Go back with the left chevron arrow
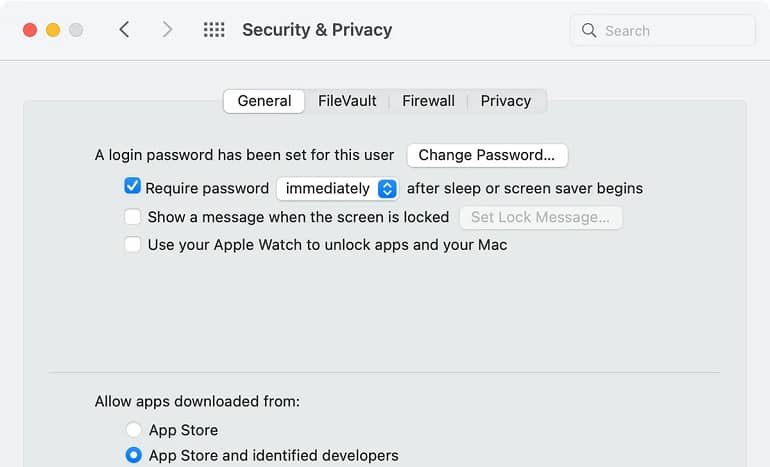The width and height of the screenshot is (770, 467). [x=124, y=30]
